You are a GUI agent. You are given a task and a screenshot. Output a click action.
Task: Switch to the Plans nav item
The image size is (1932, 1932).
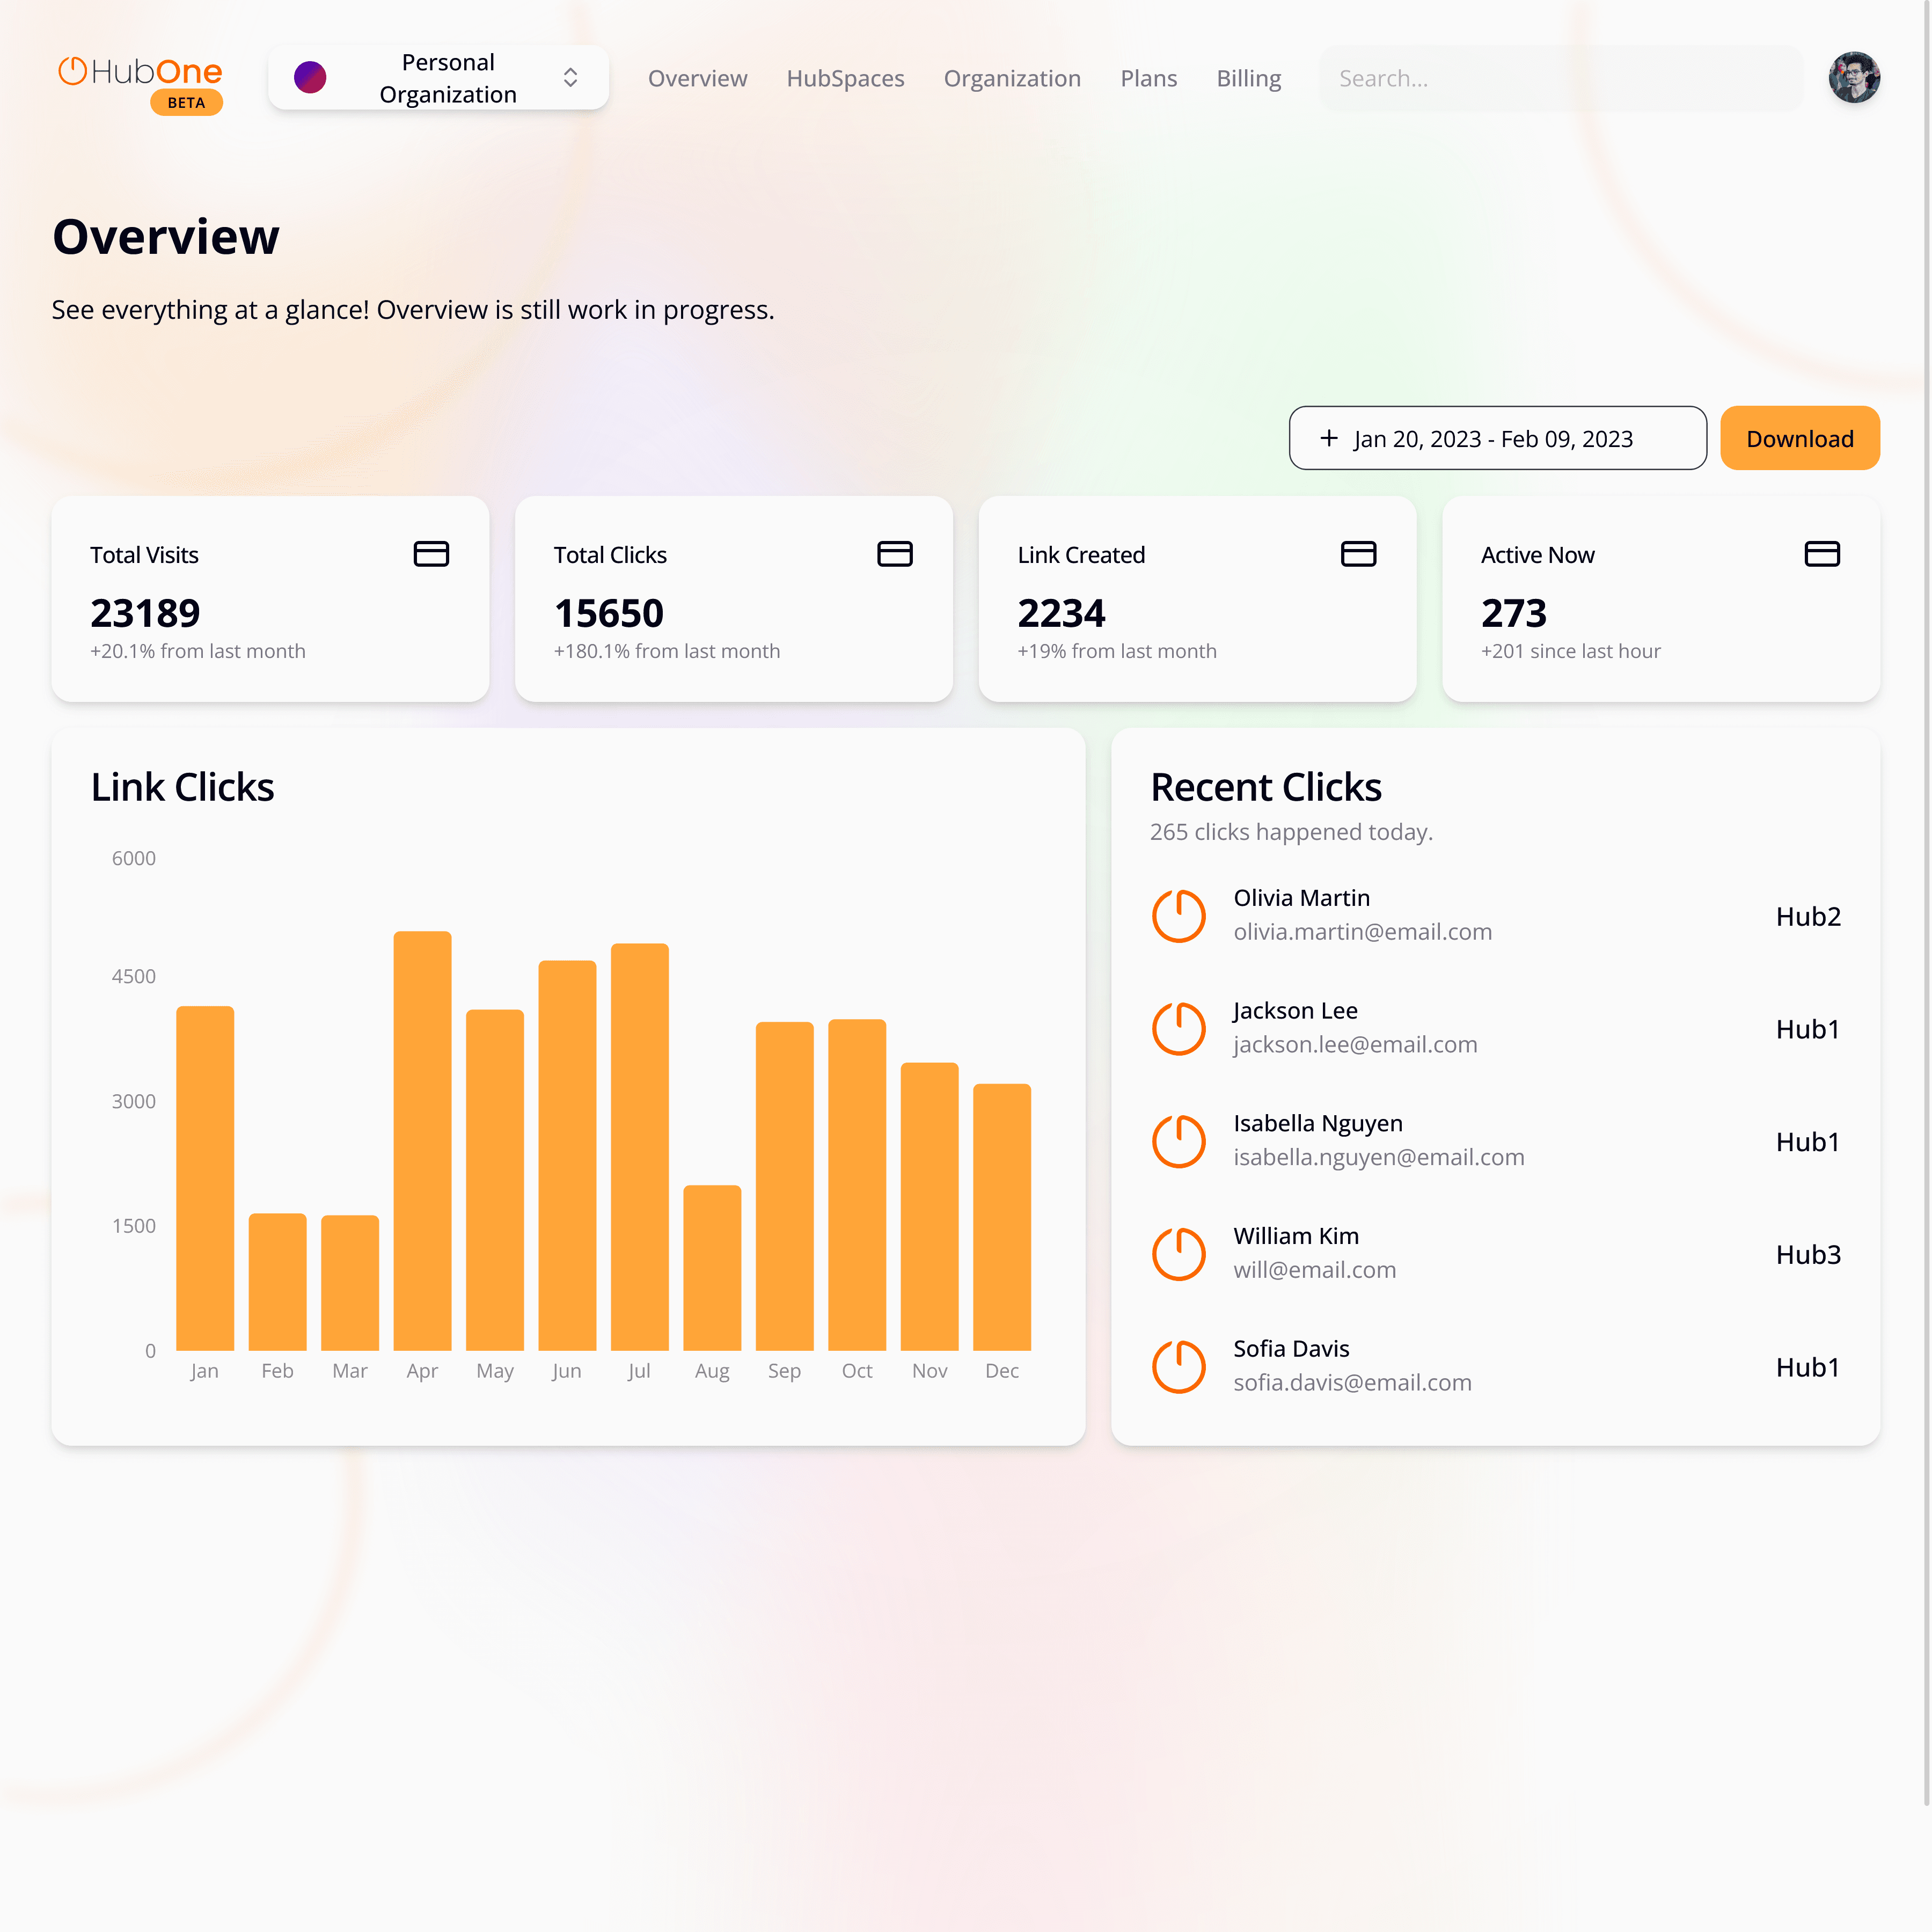point(1148,78)
